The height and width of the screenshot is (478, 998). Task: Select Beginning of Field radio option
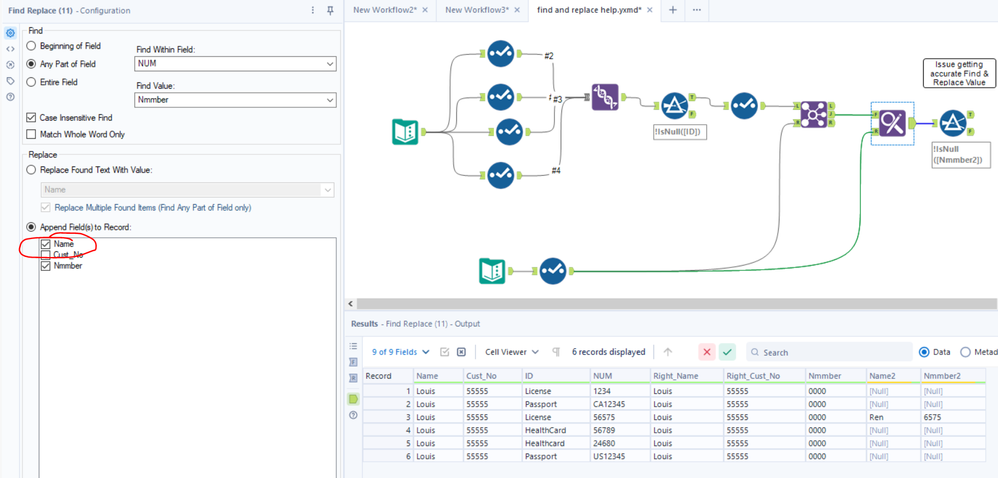pyautogui.click(x=31, y=46)
